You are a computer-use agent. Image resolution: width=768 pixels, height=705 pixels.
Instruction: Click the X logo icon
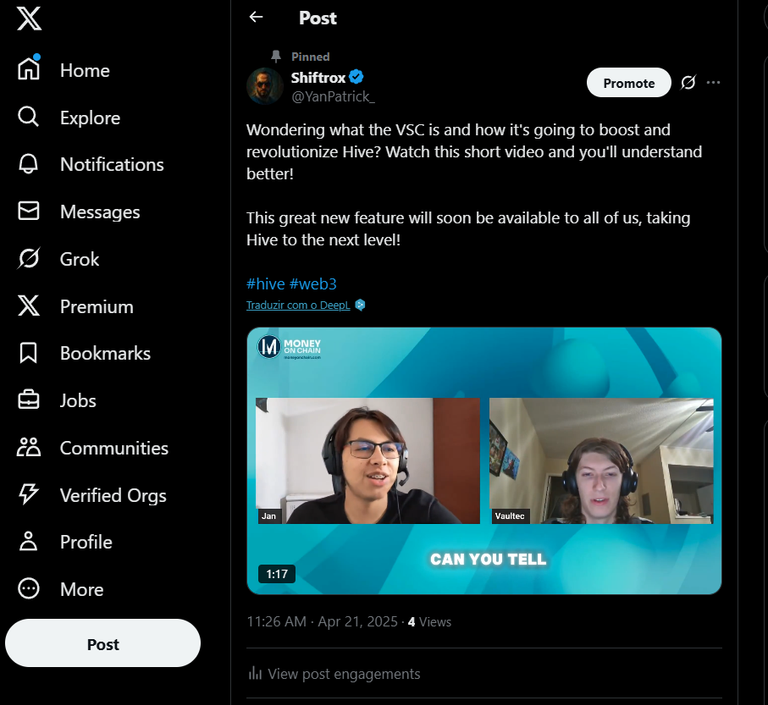pos(29,19)
